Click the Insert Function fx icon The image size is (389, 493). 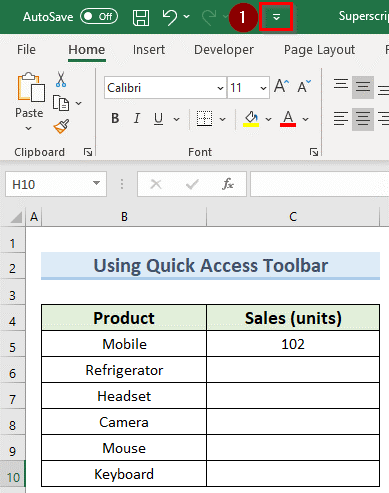[228, 184]
